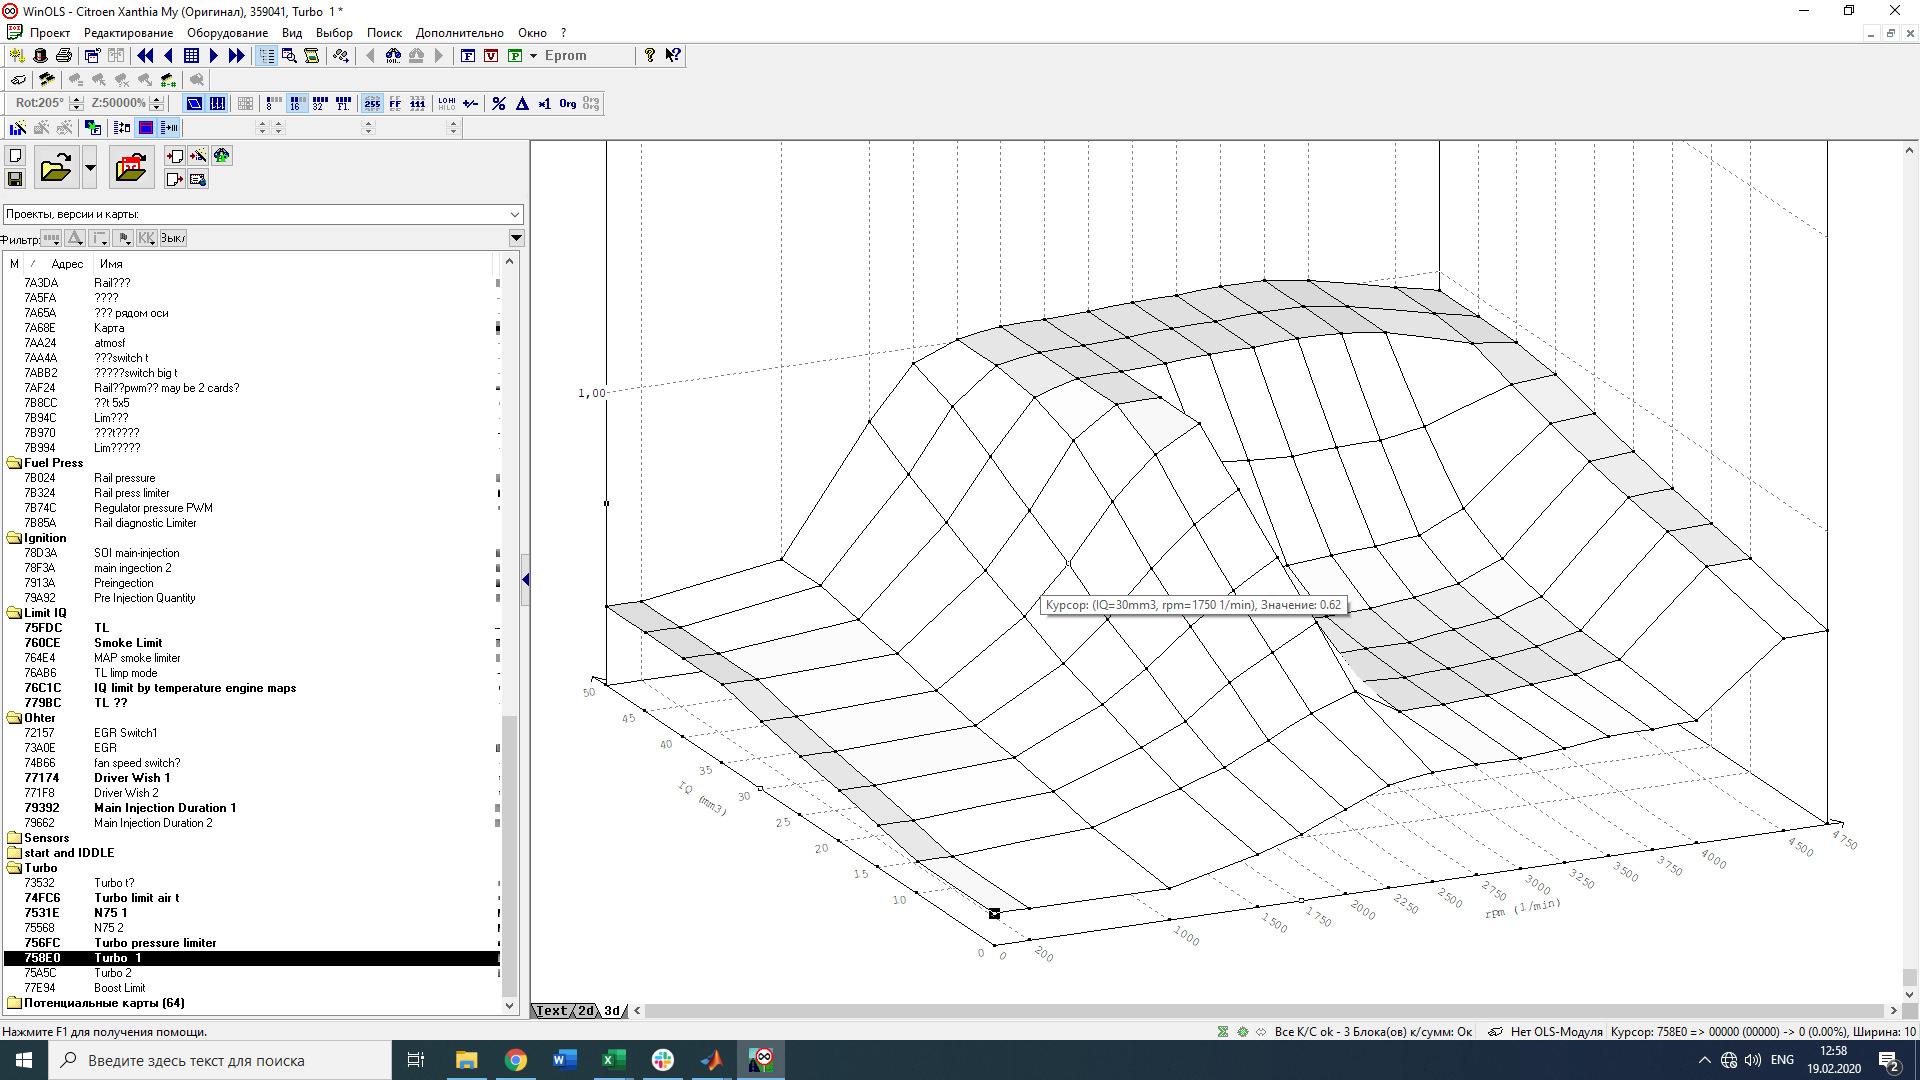Toggle 16-bit data display

(297, 103)
